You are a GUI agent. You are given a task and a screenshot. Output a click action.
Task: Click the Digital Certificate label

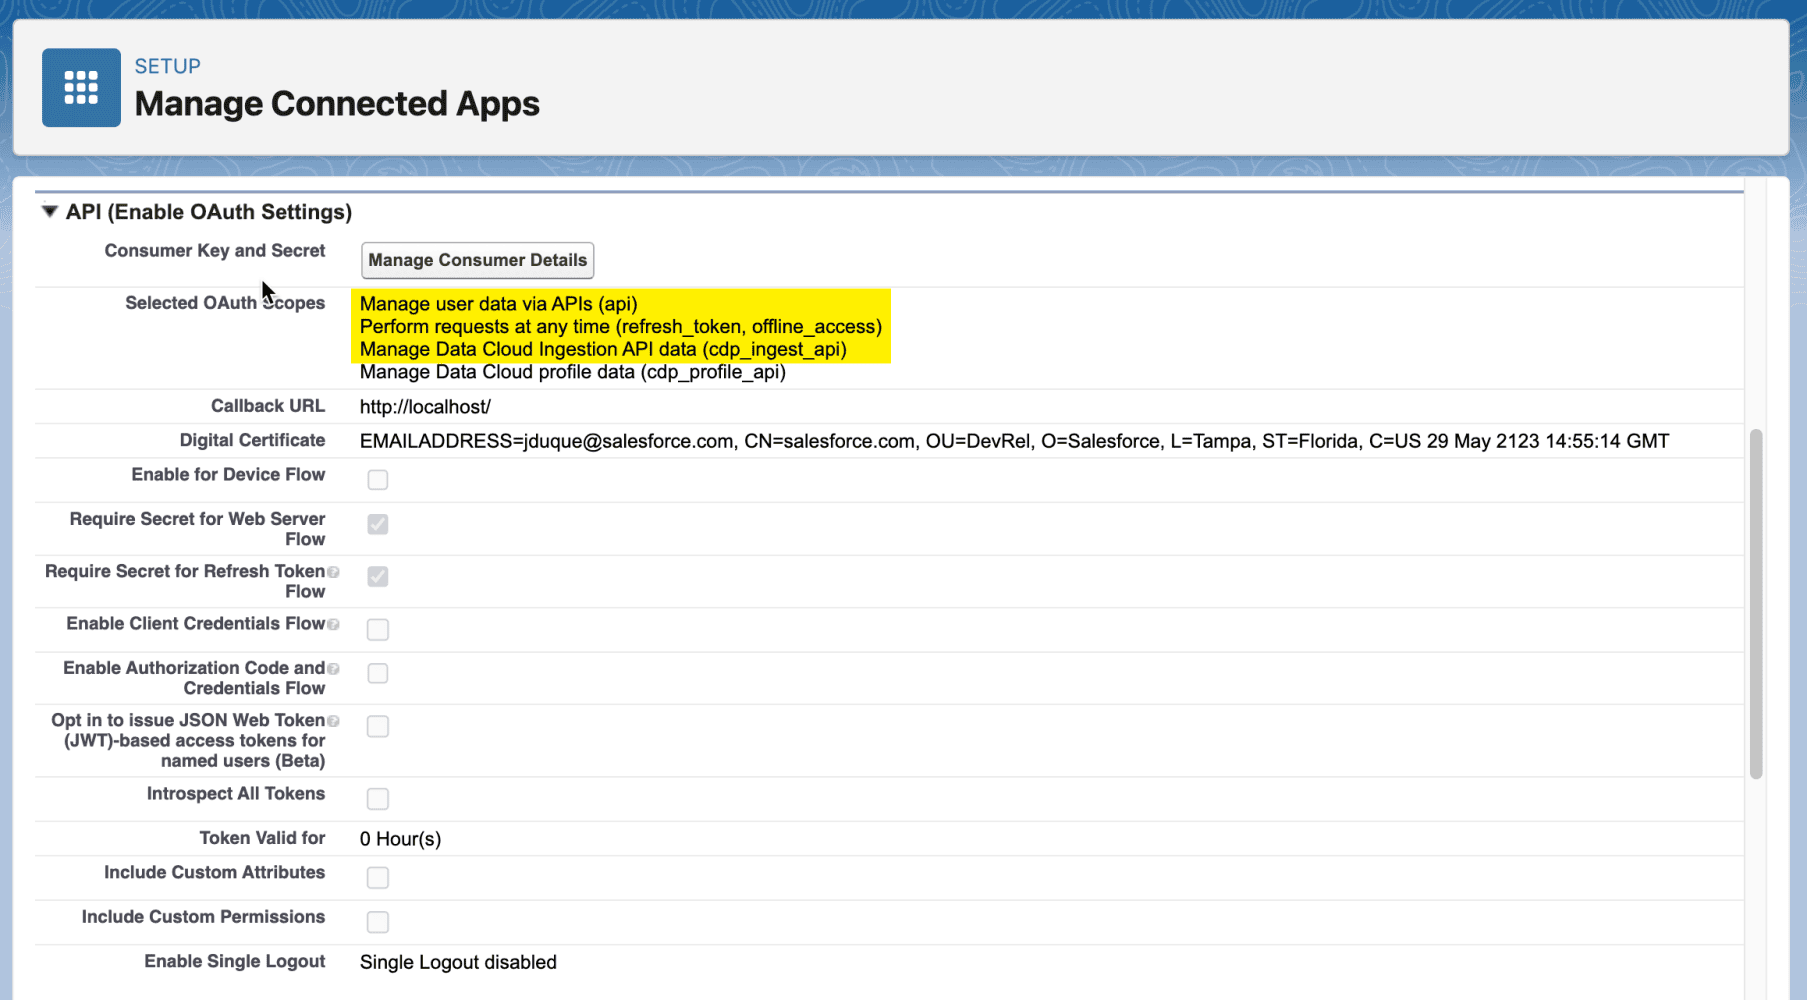[x=252, y=440]
